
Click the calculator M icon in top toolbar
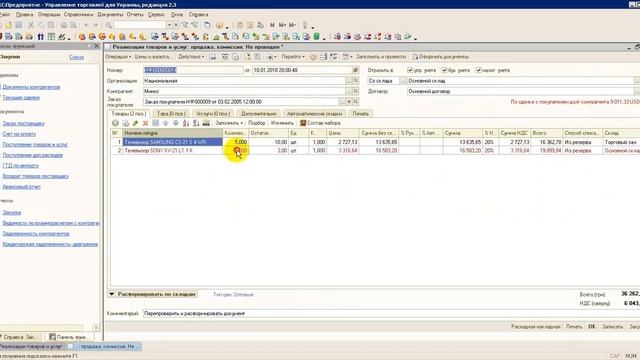point(272,25)
